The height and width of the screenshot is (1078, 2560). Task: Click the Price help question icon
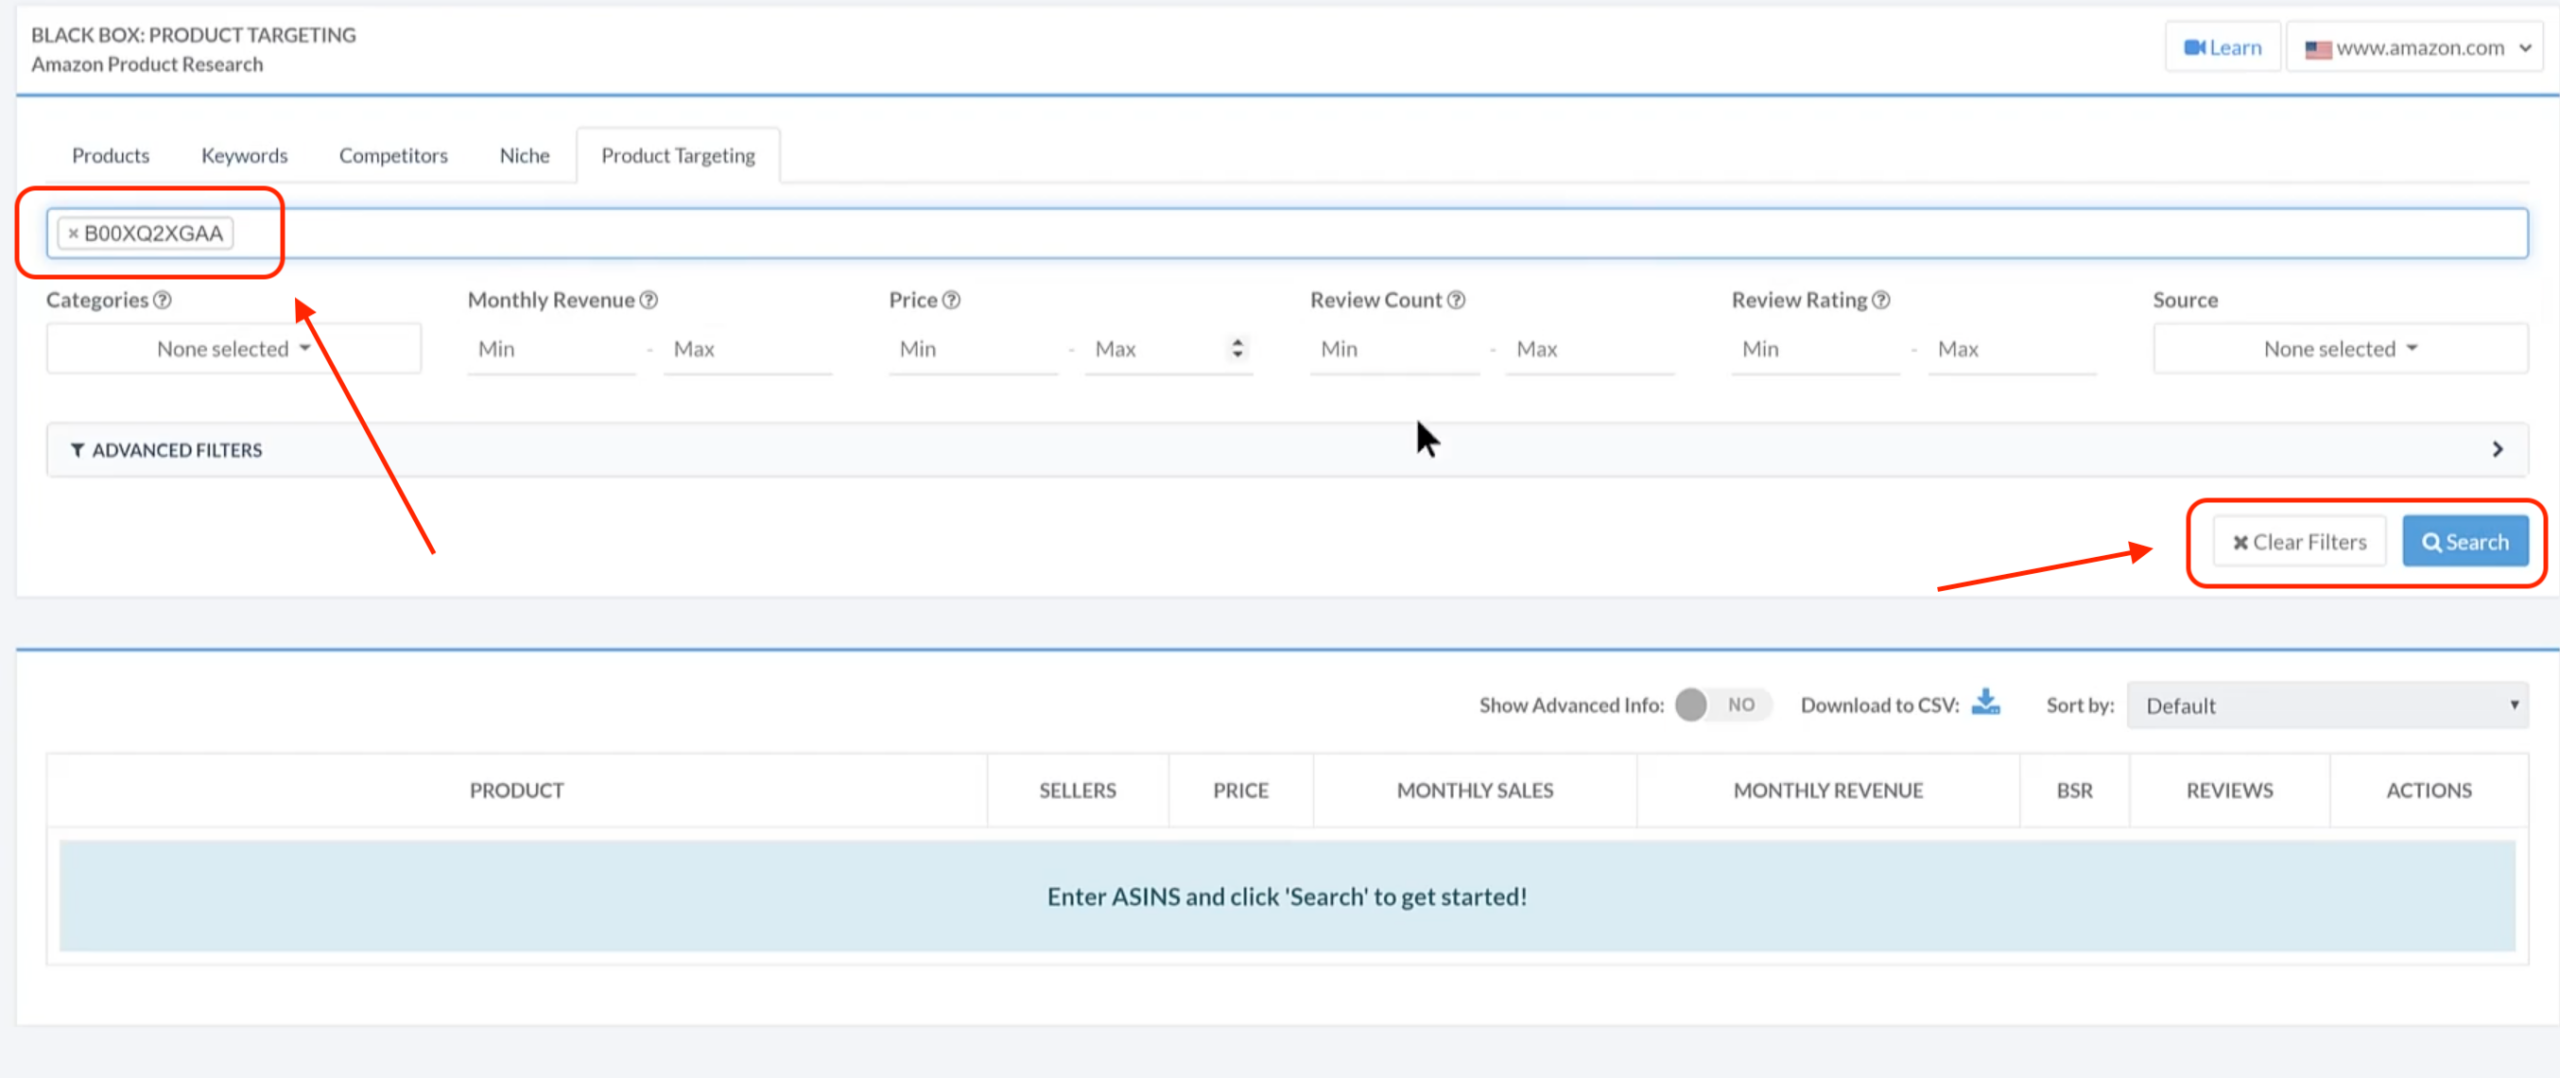click(x=952, y=300)
